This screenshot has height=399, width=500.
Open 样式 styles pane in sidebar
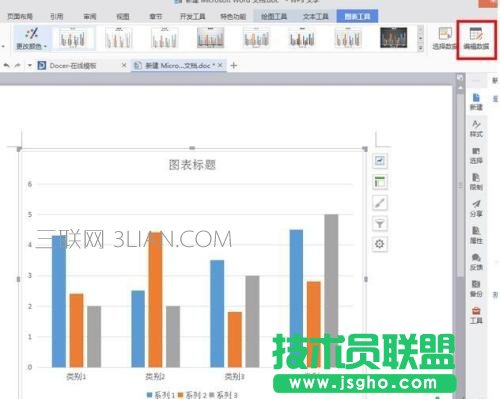pyautogui.click(x=476, y=128)
